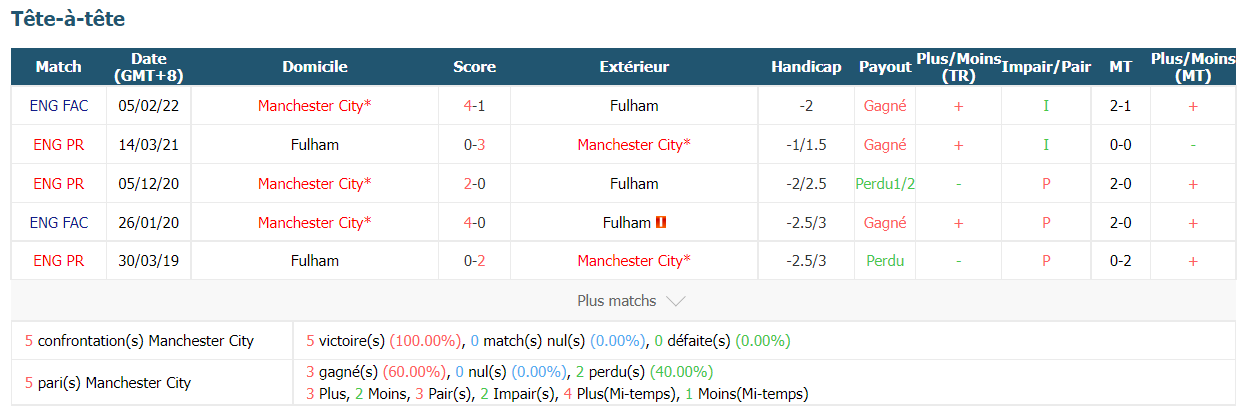Click the 0-3 score on 14/03/21
The height and width of the screenshot is (416, 1244).
coord(474,145)
